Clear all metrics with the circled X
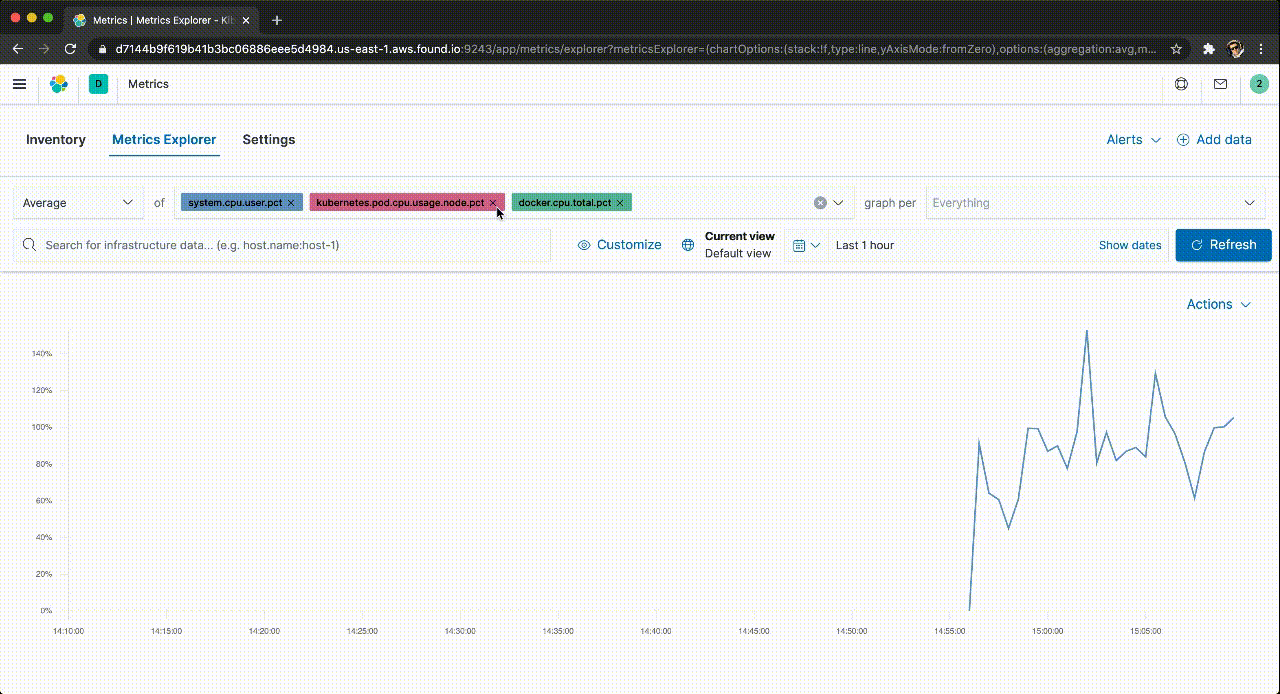 (x=820, y=202)
